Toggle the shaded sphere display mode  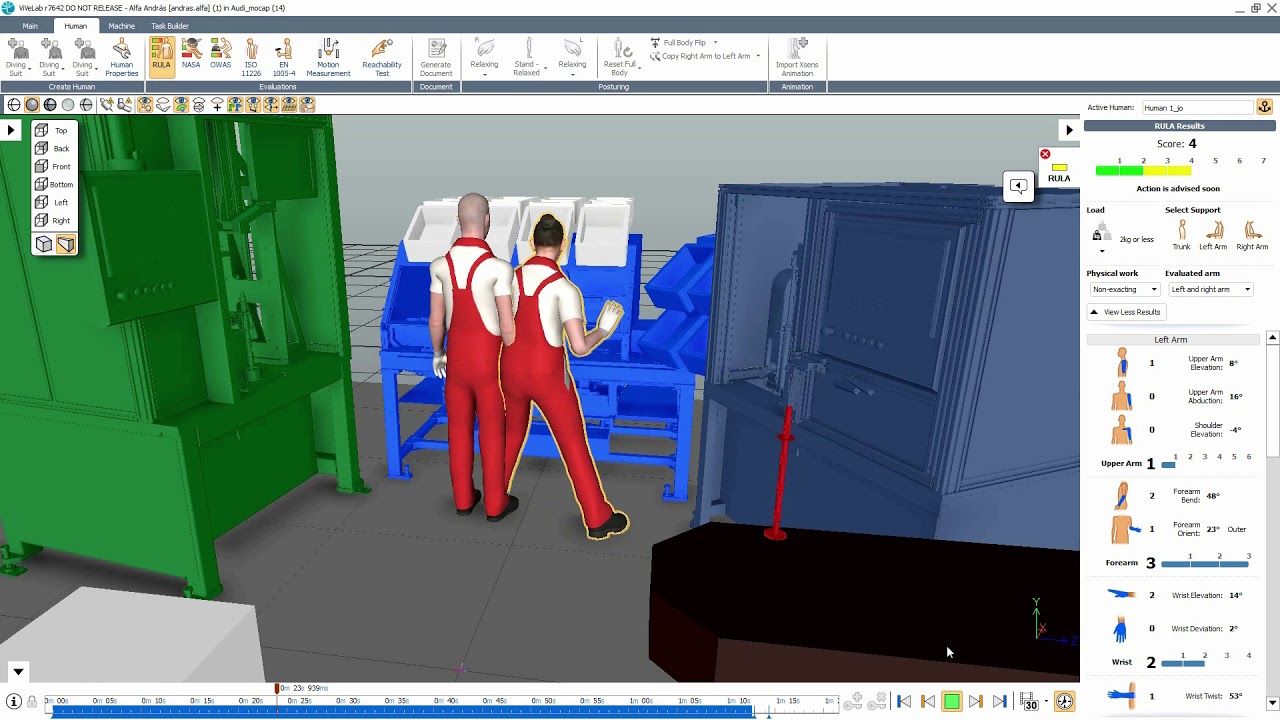click(x=32, y=104)
